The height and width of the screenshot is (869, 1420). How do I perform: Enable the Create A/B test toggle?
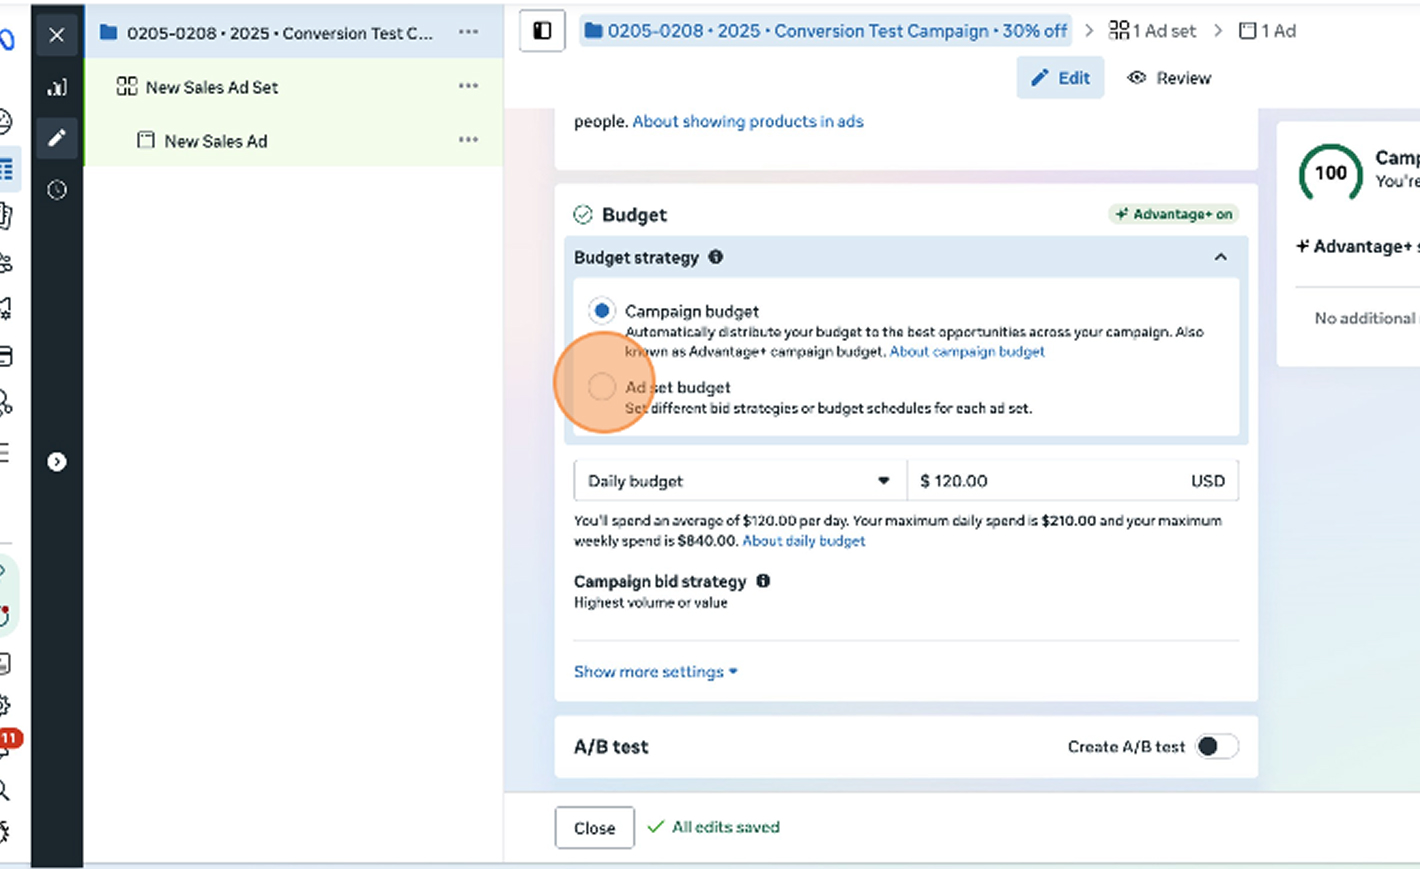(x=1216, y=746)
